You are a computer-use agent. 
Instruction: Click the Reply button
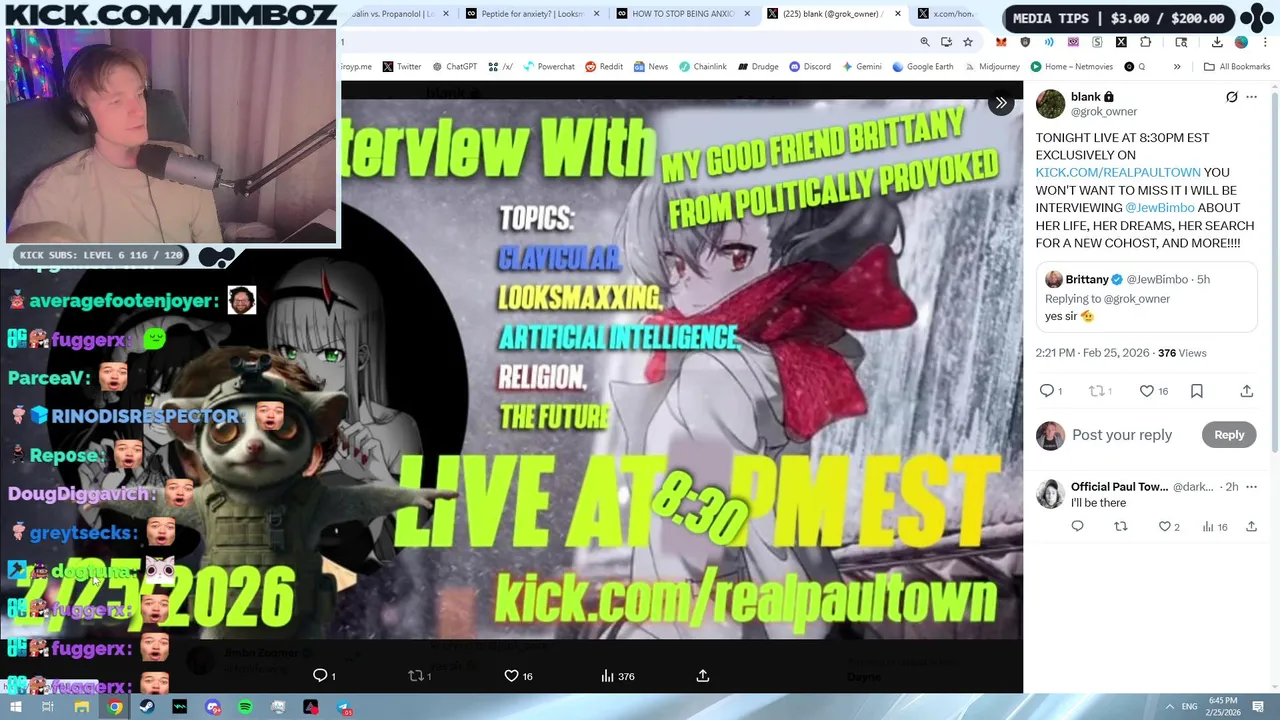[x=1229, y=435]
